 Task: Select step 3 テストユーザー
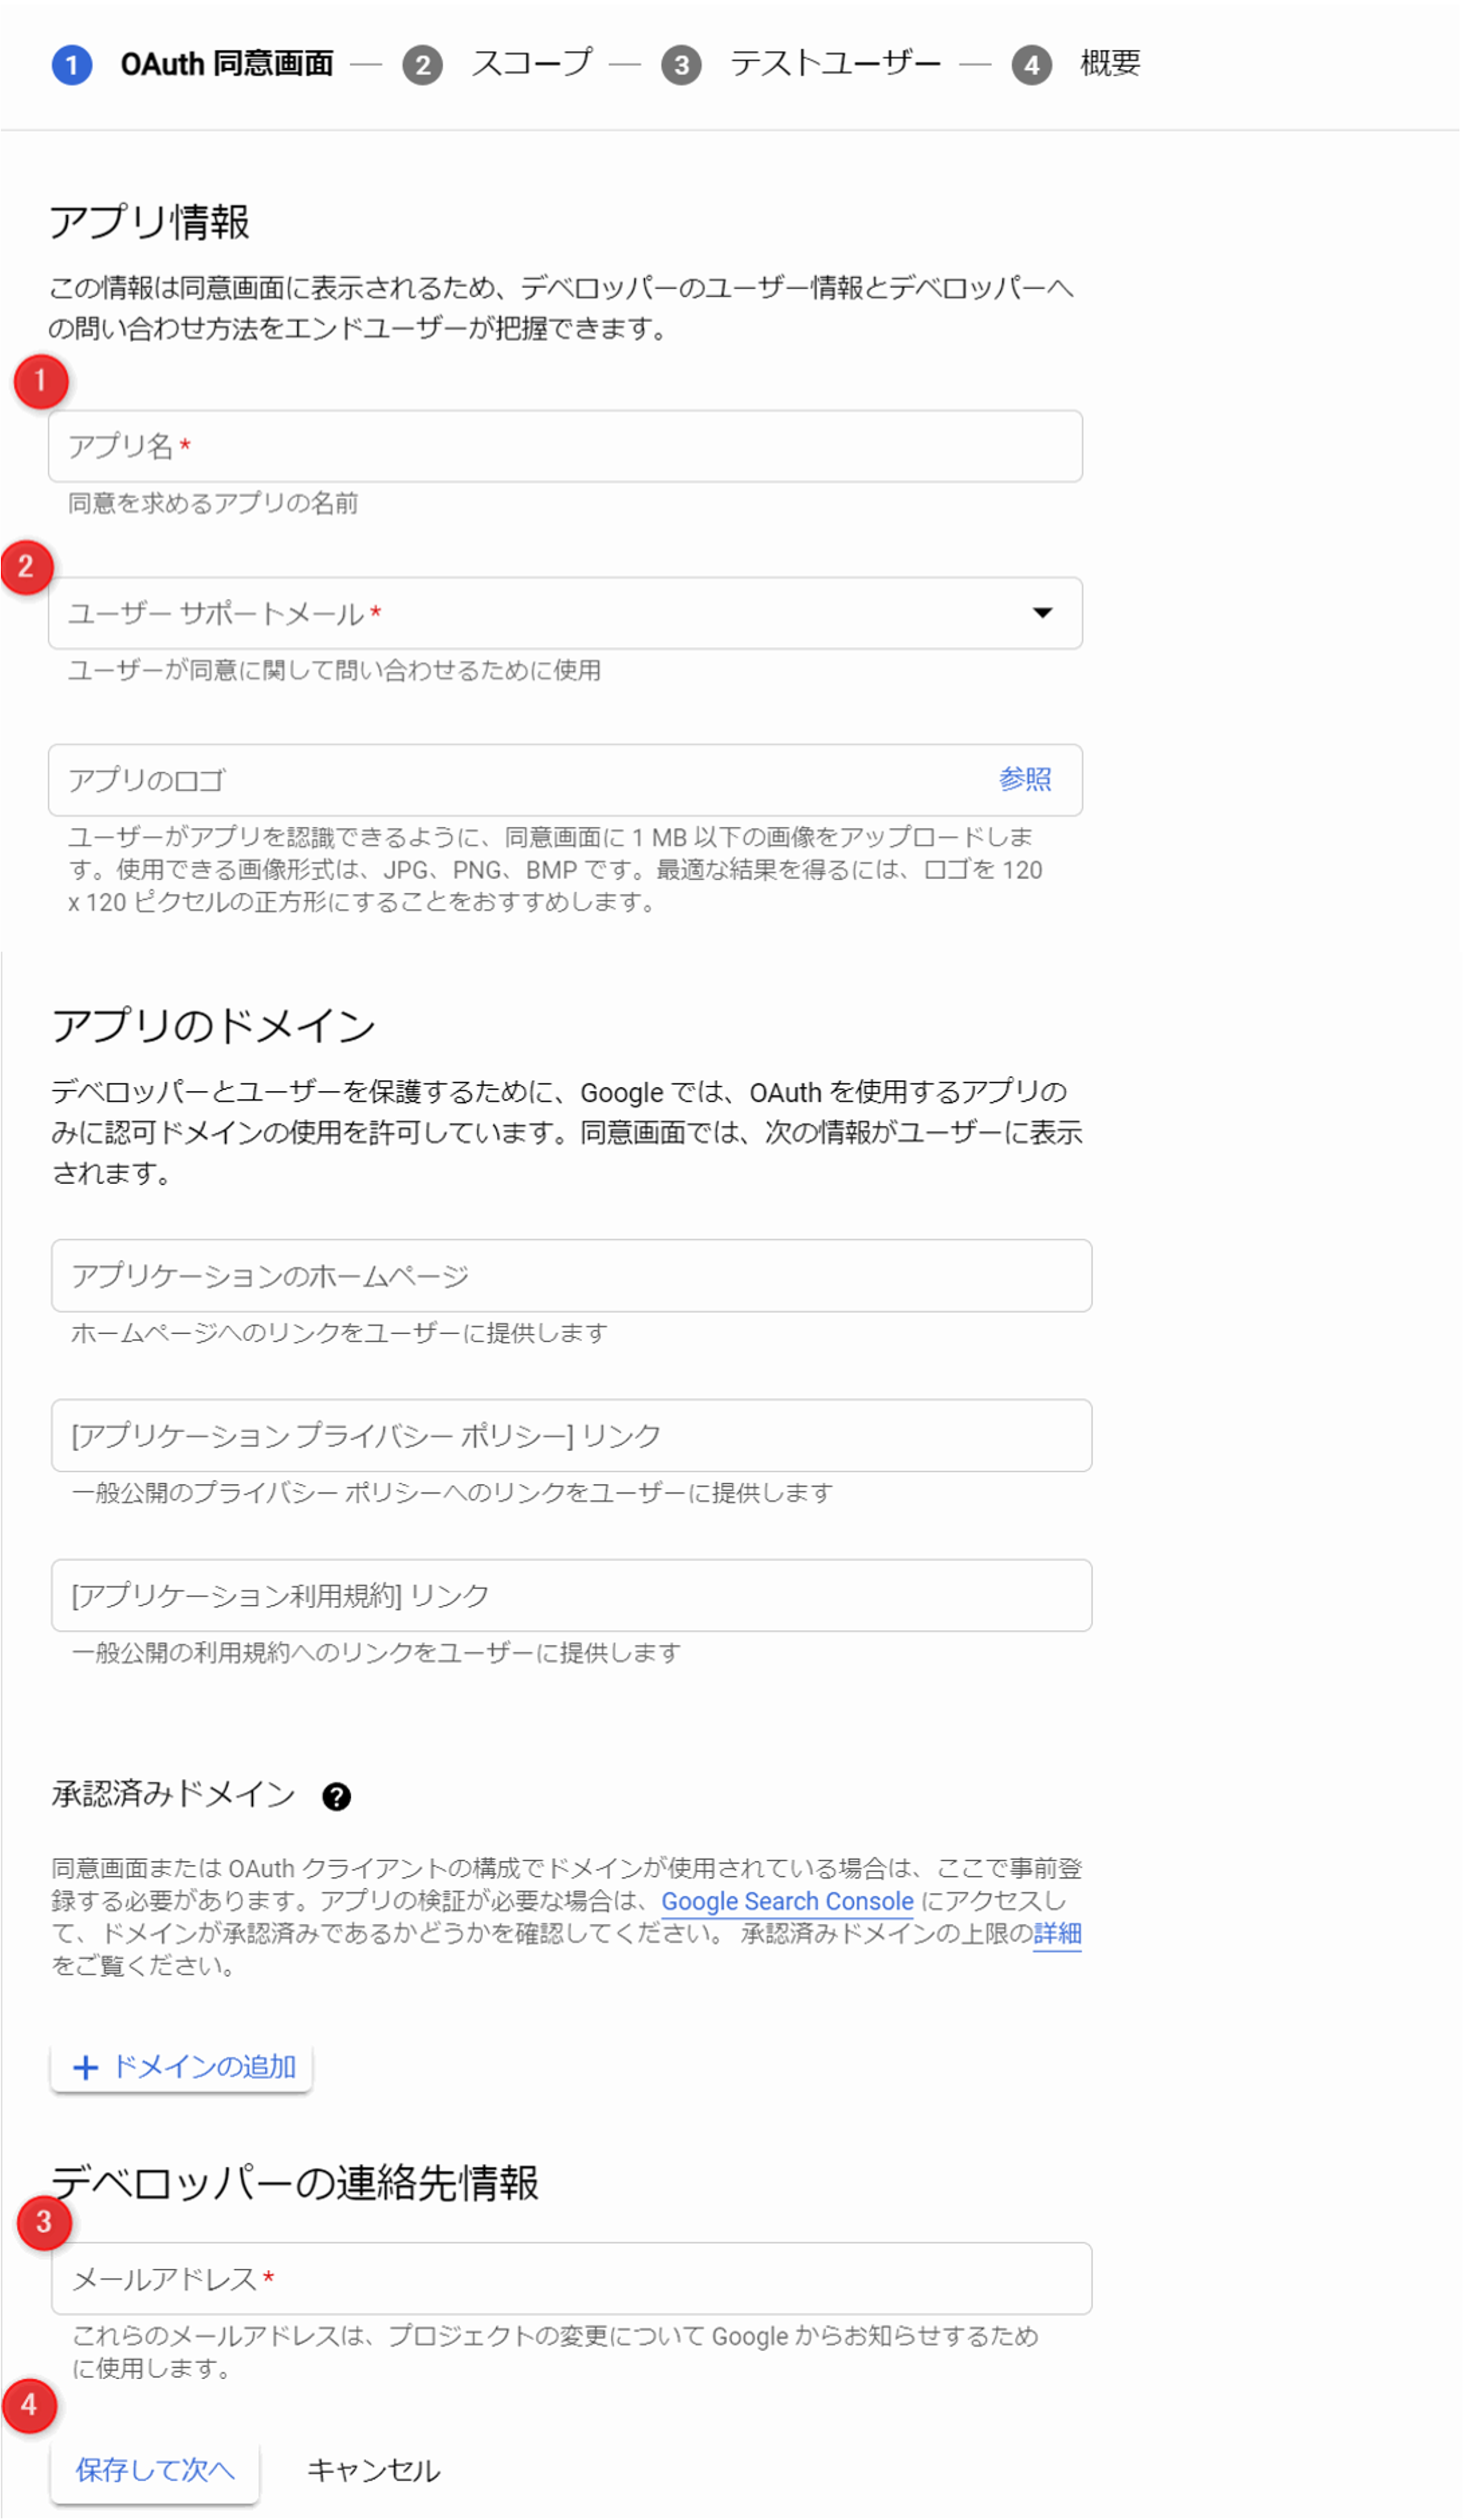pos(801,64)
